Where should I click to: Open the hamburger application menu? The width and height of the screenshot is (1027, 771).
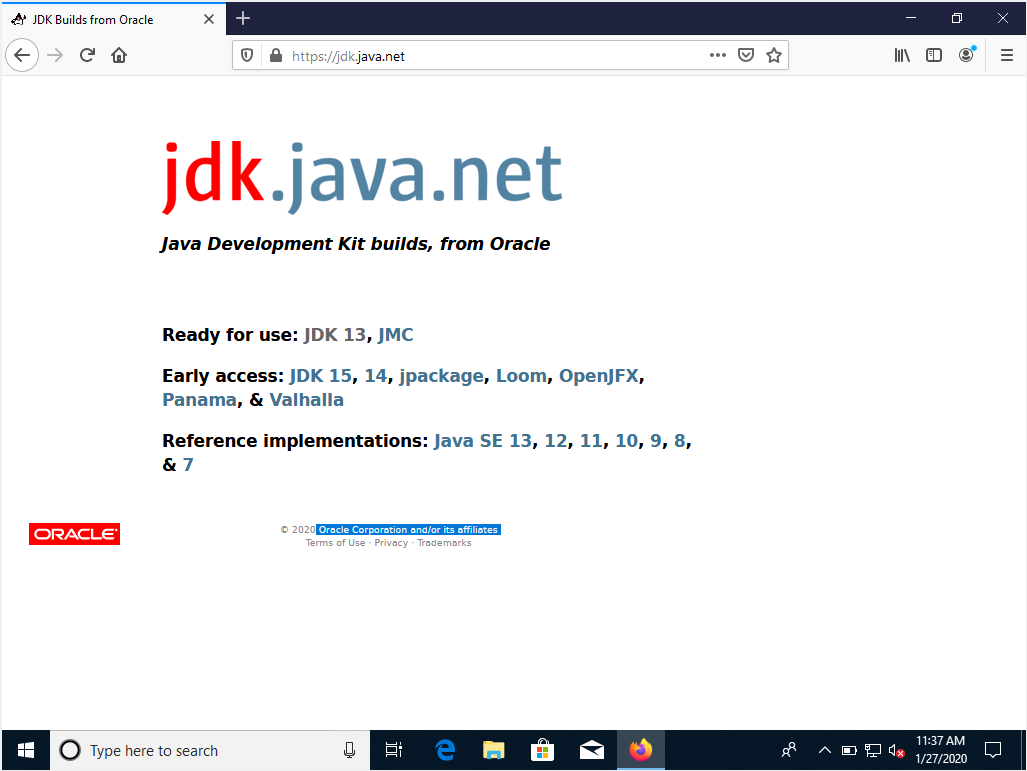click(x=1007, y=56)
